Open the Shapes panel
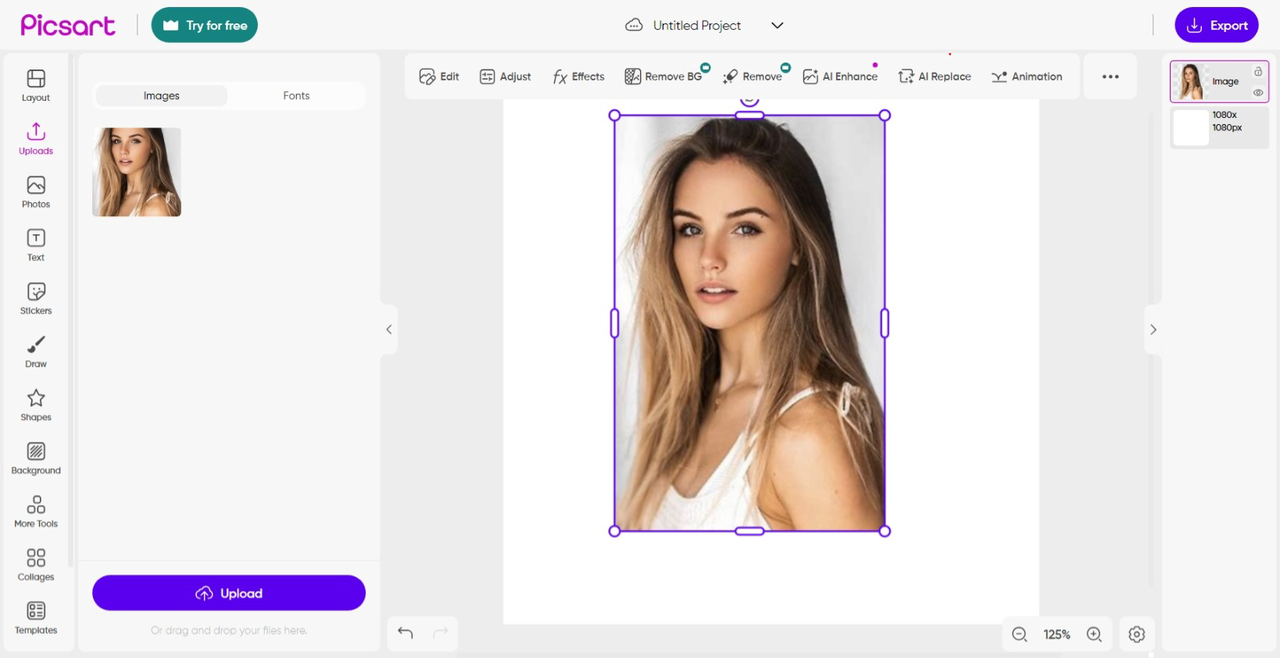The width and height of the screenshot is (1280, 658). point(36,405)
